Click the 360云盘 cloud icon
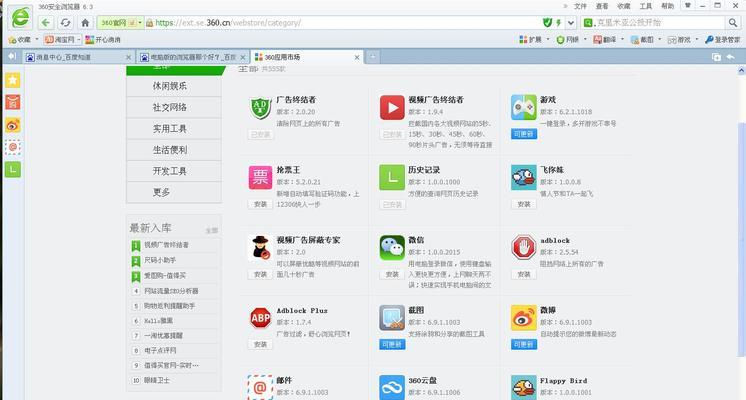Viewport: 746px width, 400px height. point(392,387)
